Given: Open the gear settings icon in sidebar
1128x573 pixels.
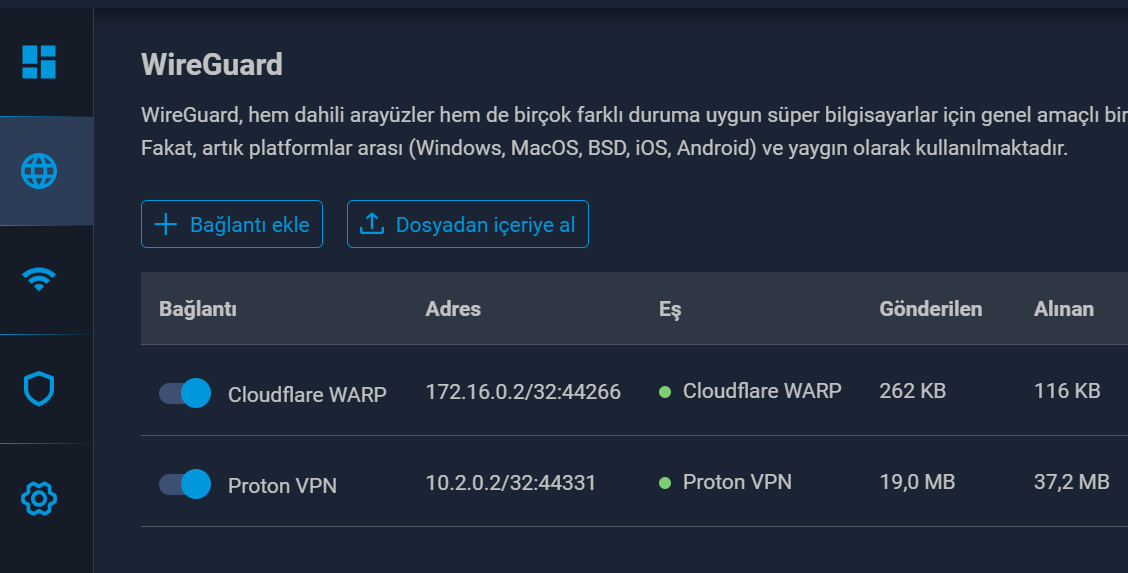Looking at the screenshot, I should (x=39, y=497).
